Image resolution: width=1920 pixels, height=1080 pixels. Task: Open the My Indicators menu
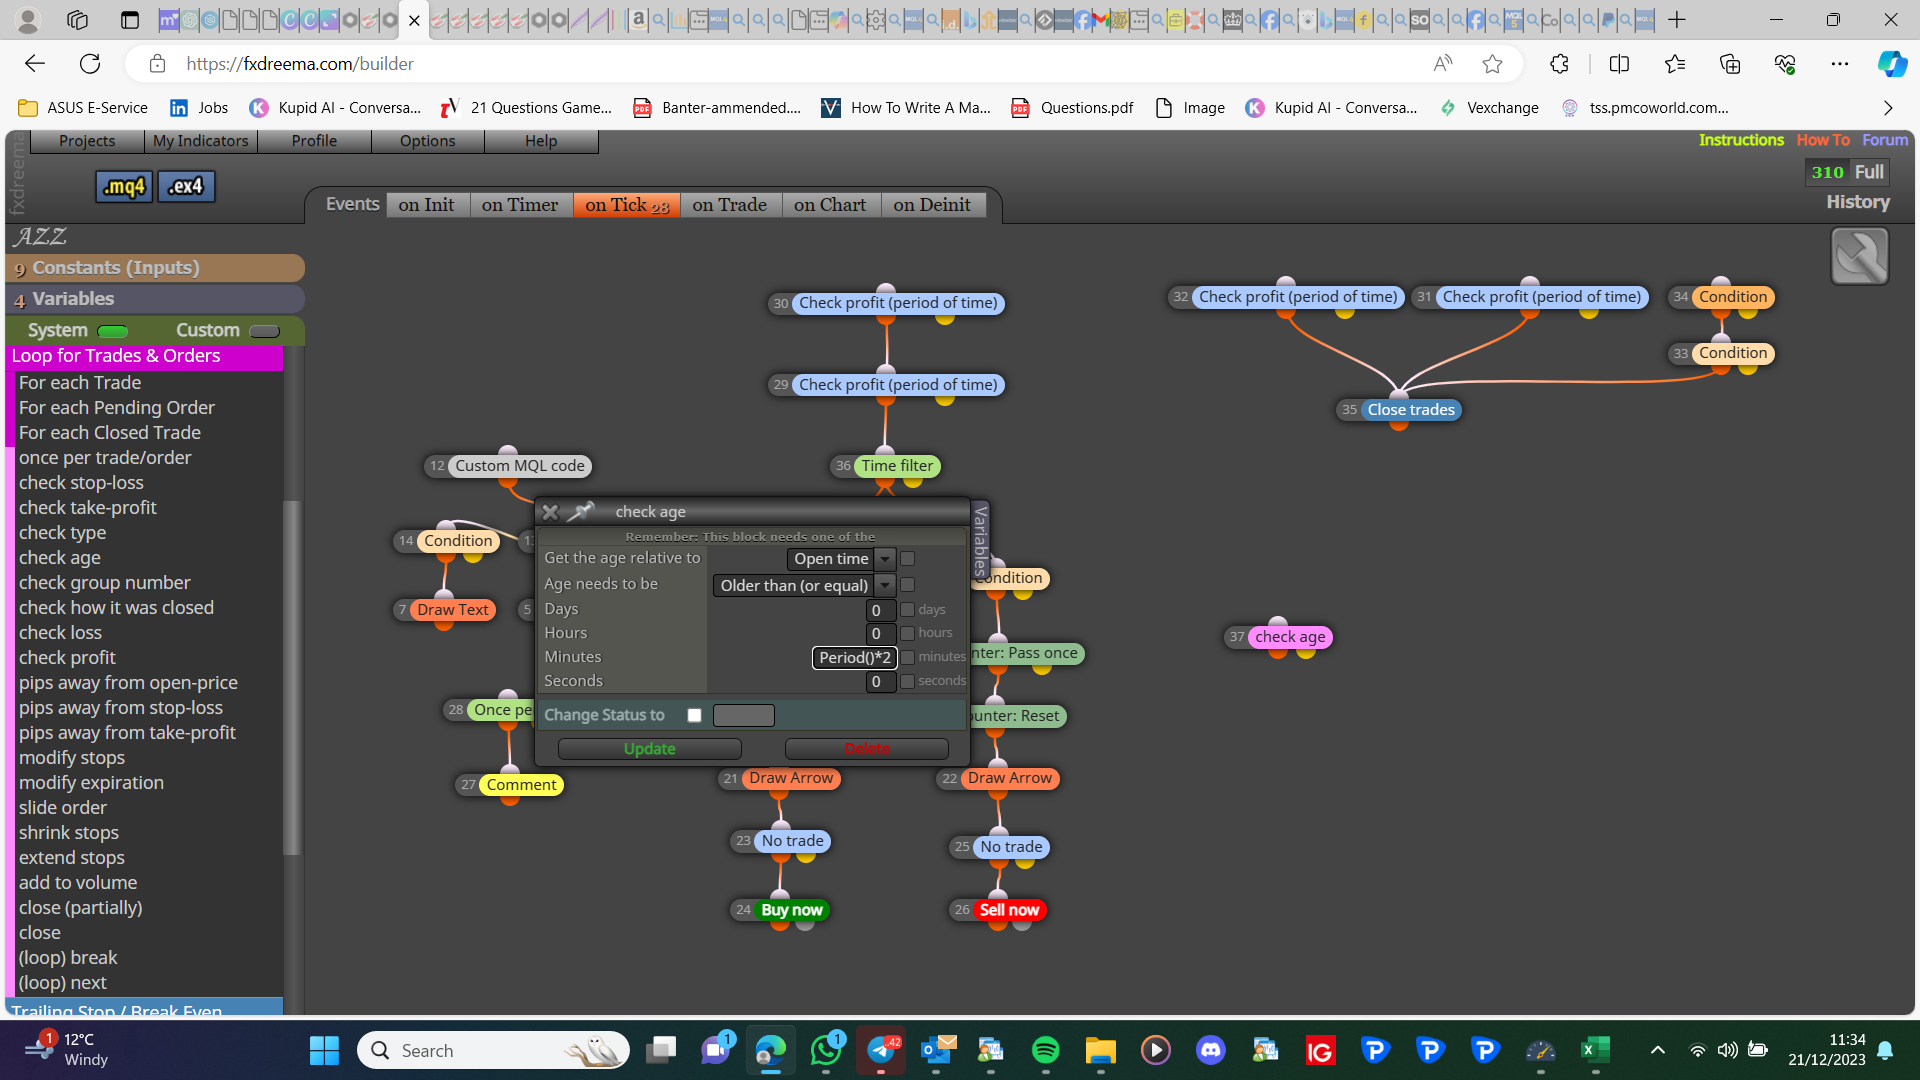201,141
